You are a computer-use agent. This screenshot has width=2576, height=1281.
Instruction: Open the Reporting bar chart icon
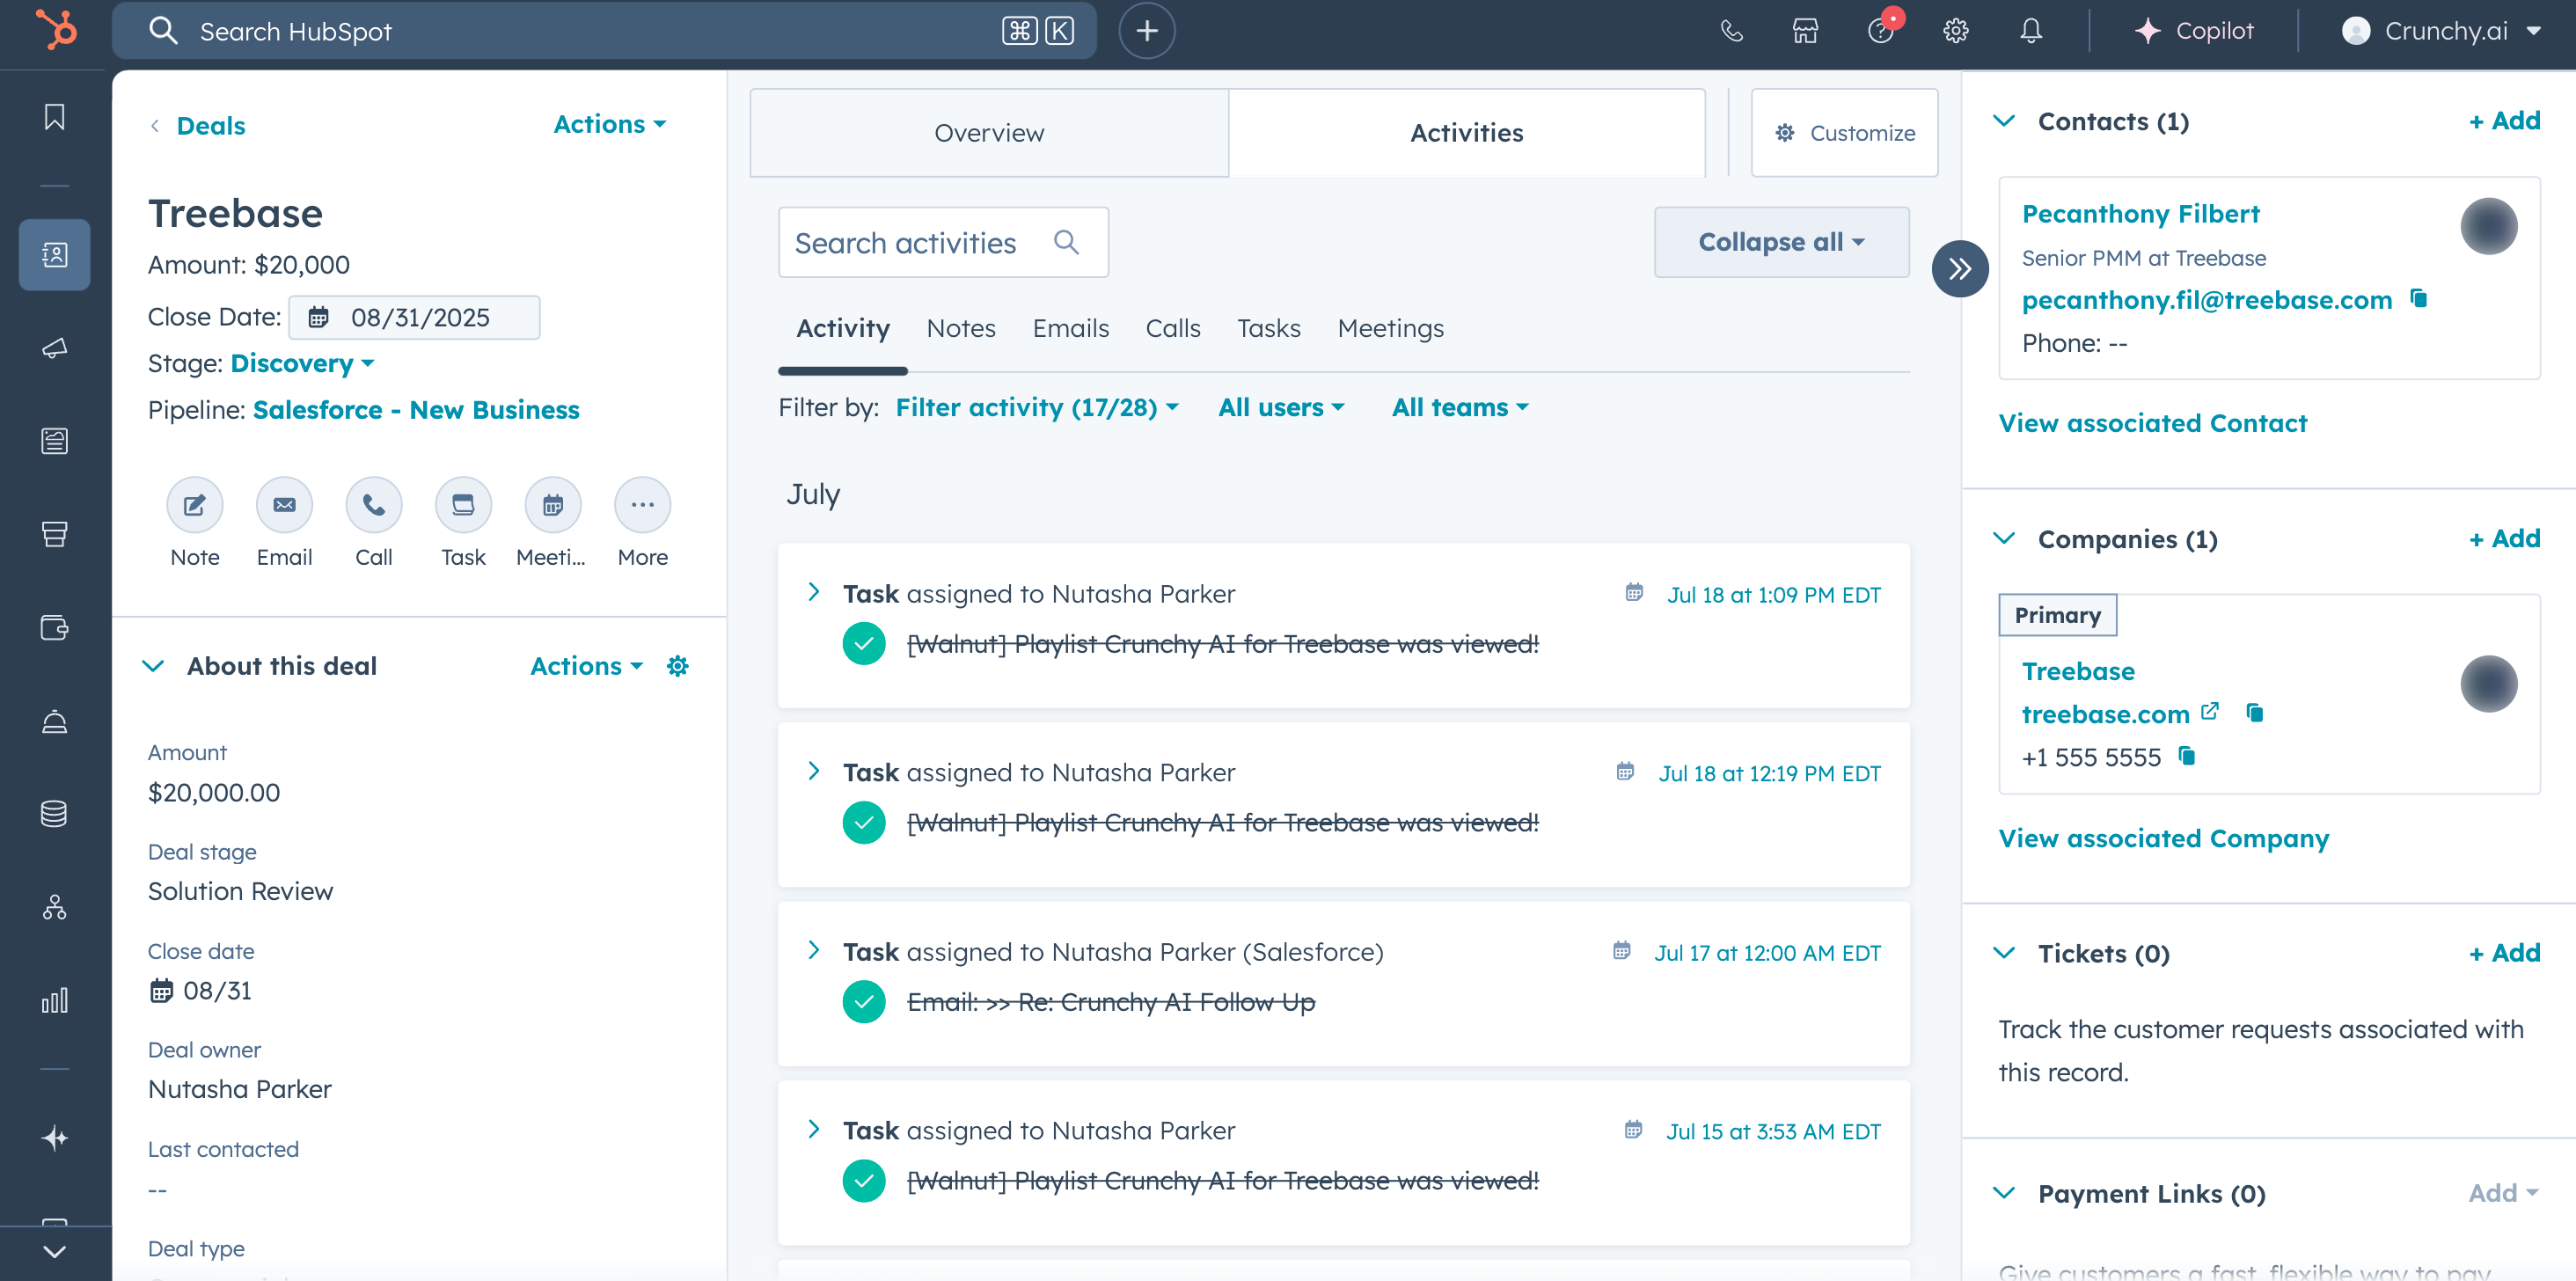pos(55,1000)
